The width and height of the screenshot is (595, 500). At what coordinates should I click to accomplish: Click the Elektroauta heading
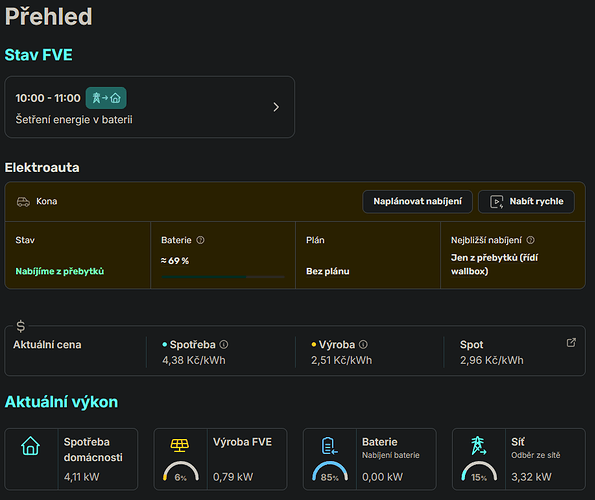(42, 167)
